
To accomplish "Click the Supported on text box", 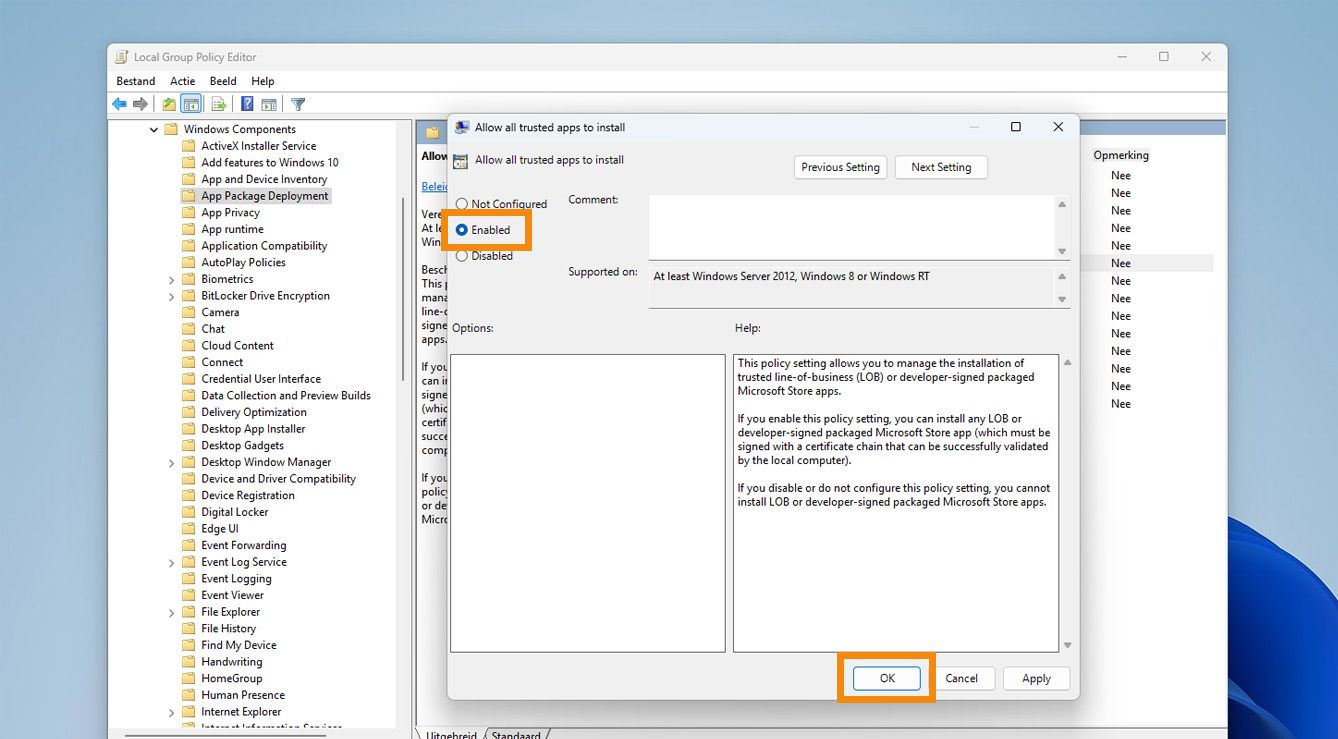I will point(852,286).
